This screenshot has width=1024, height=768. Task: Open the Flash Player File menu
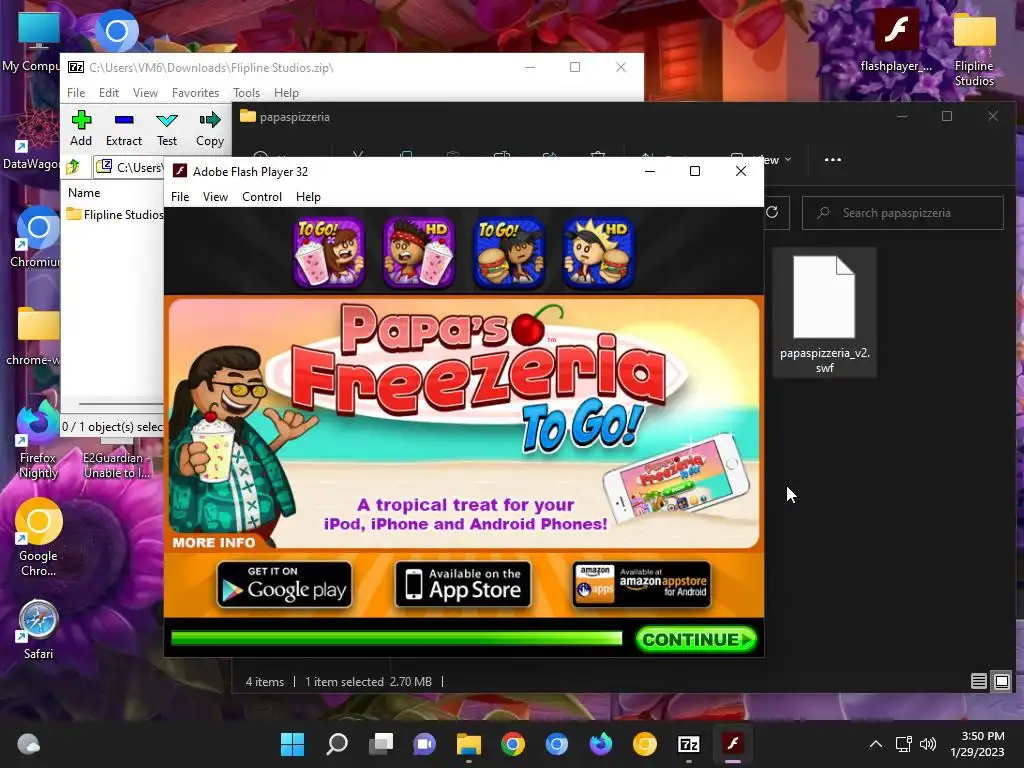(x=180, y=197)
